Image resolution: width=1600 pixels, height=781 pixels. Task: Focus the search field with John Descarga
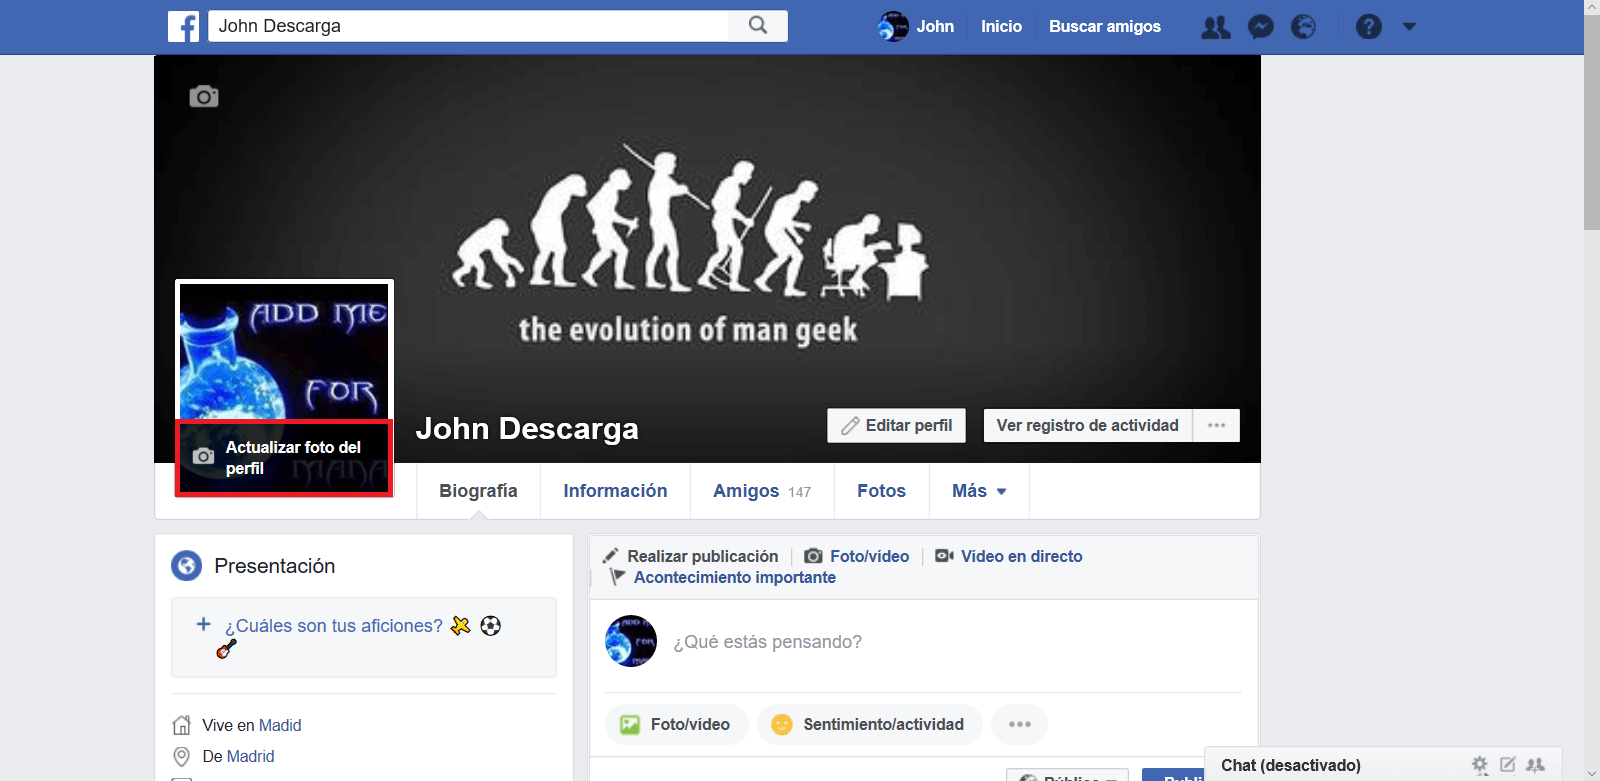(469, 26)
